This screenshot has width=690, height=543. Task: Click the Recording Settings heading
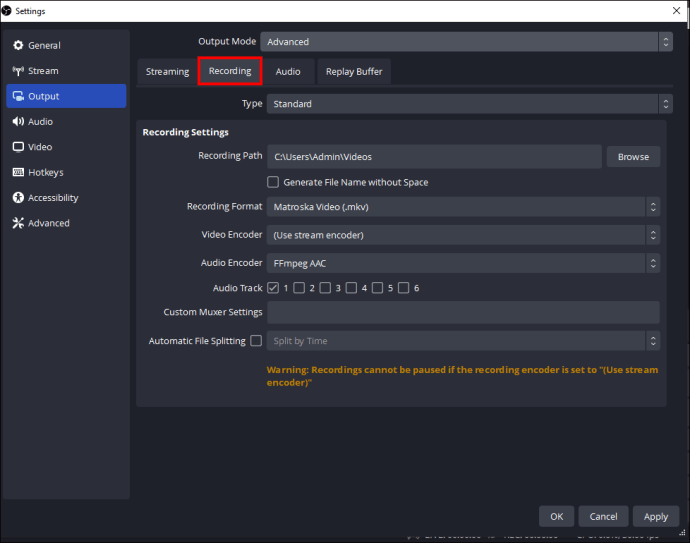185,132
